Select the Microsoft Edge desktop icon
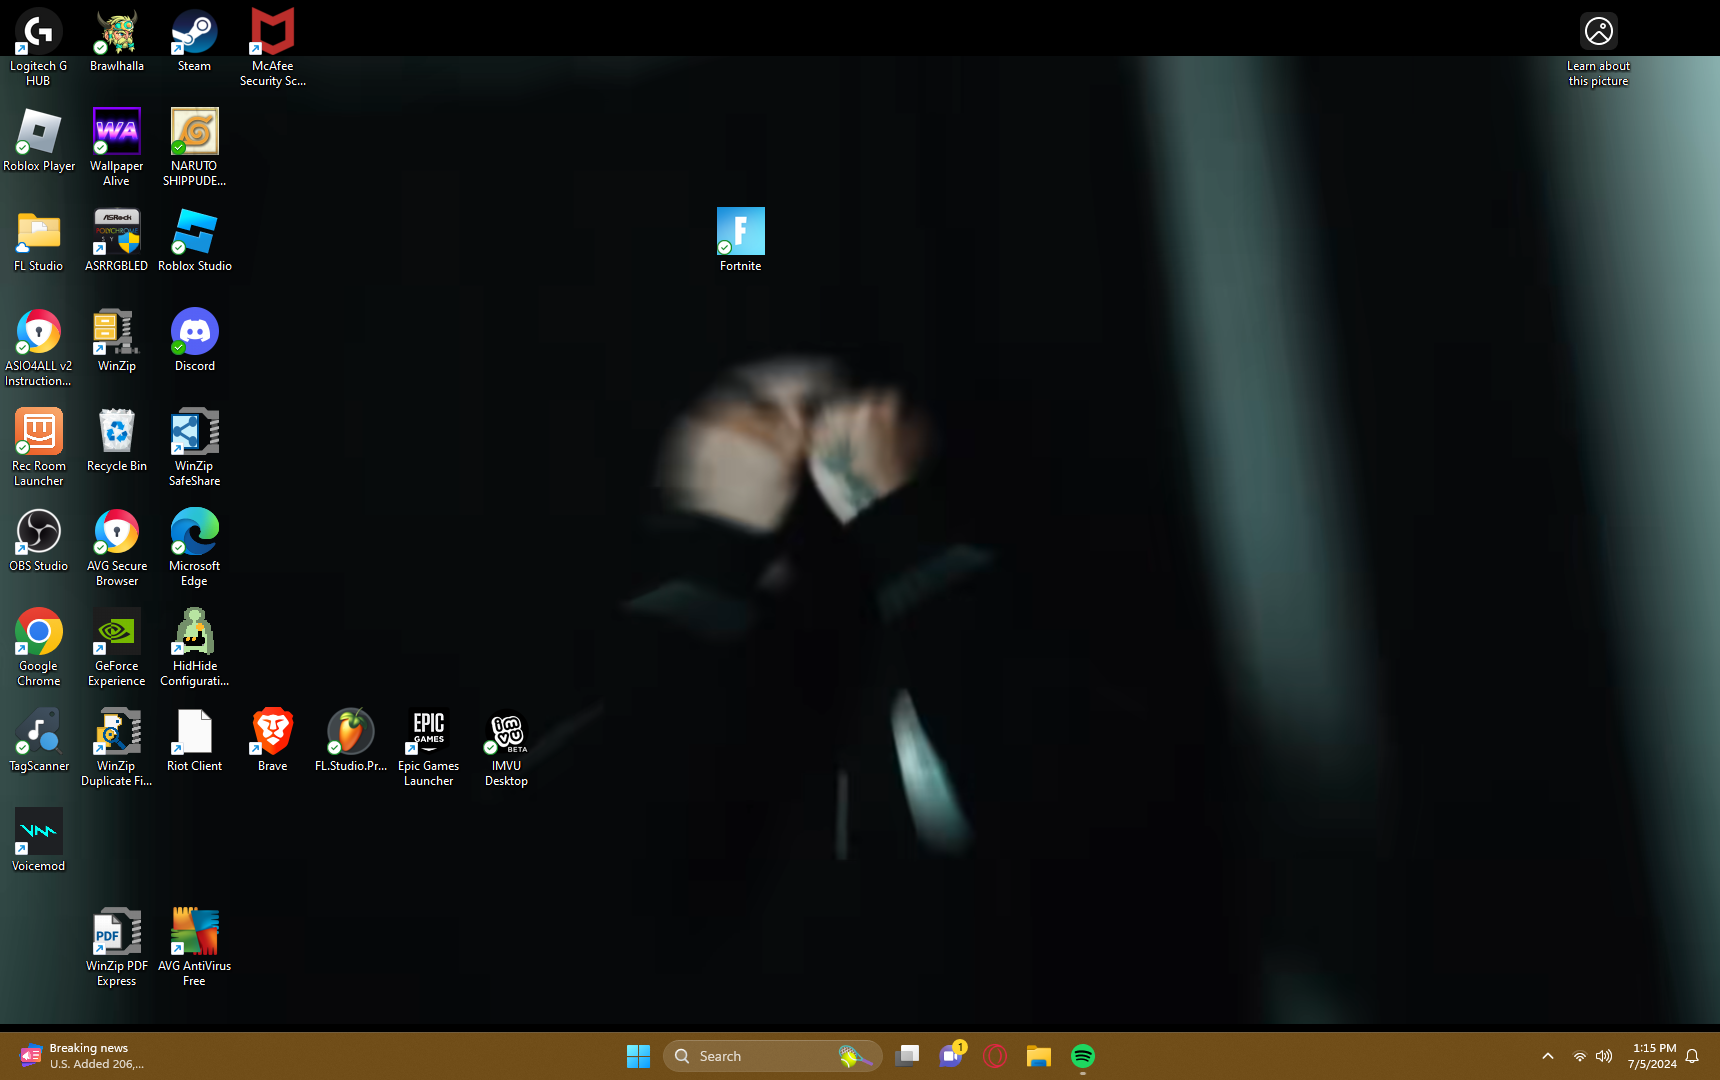 [x=194, y=547]
